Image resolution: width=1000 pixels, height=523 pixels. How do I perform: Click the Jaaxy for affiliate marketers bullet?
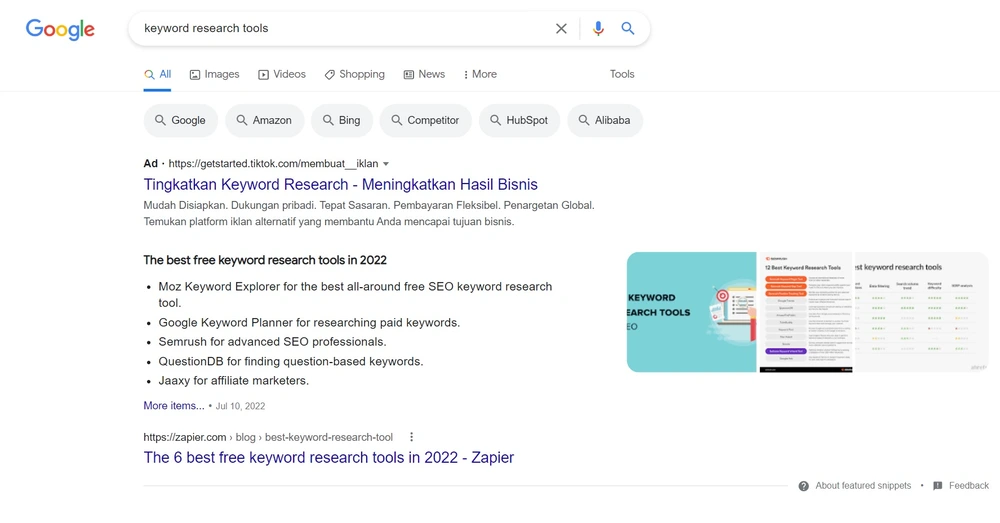[233, 381]
